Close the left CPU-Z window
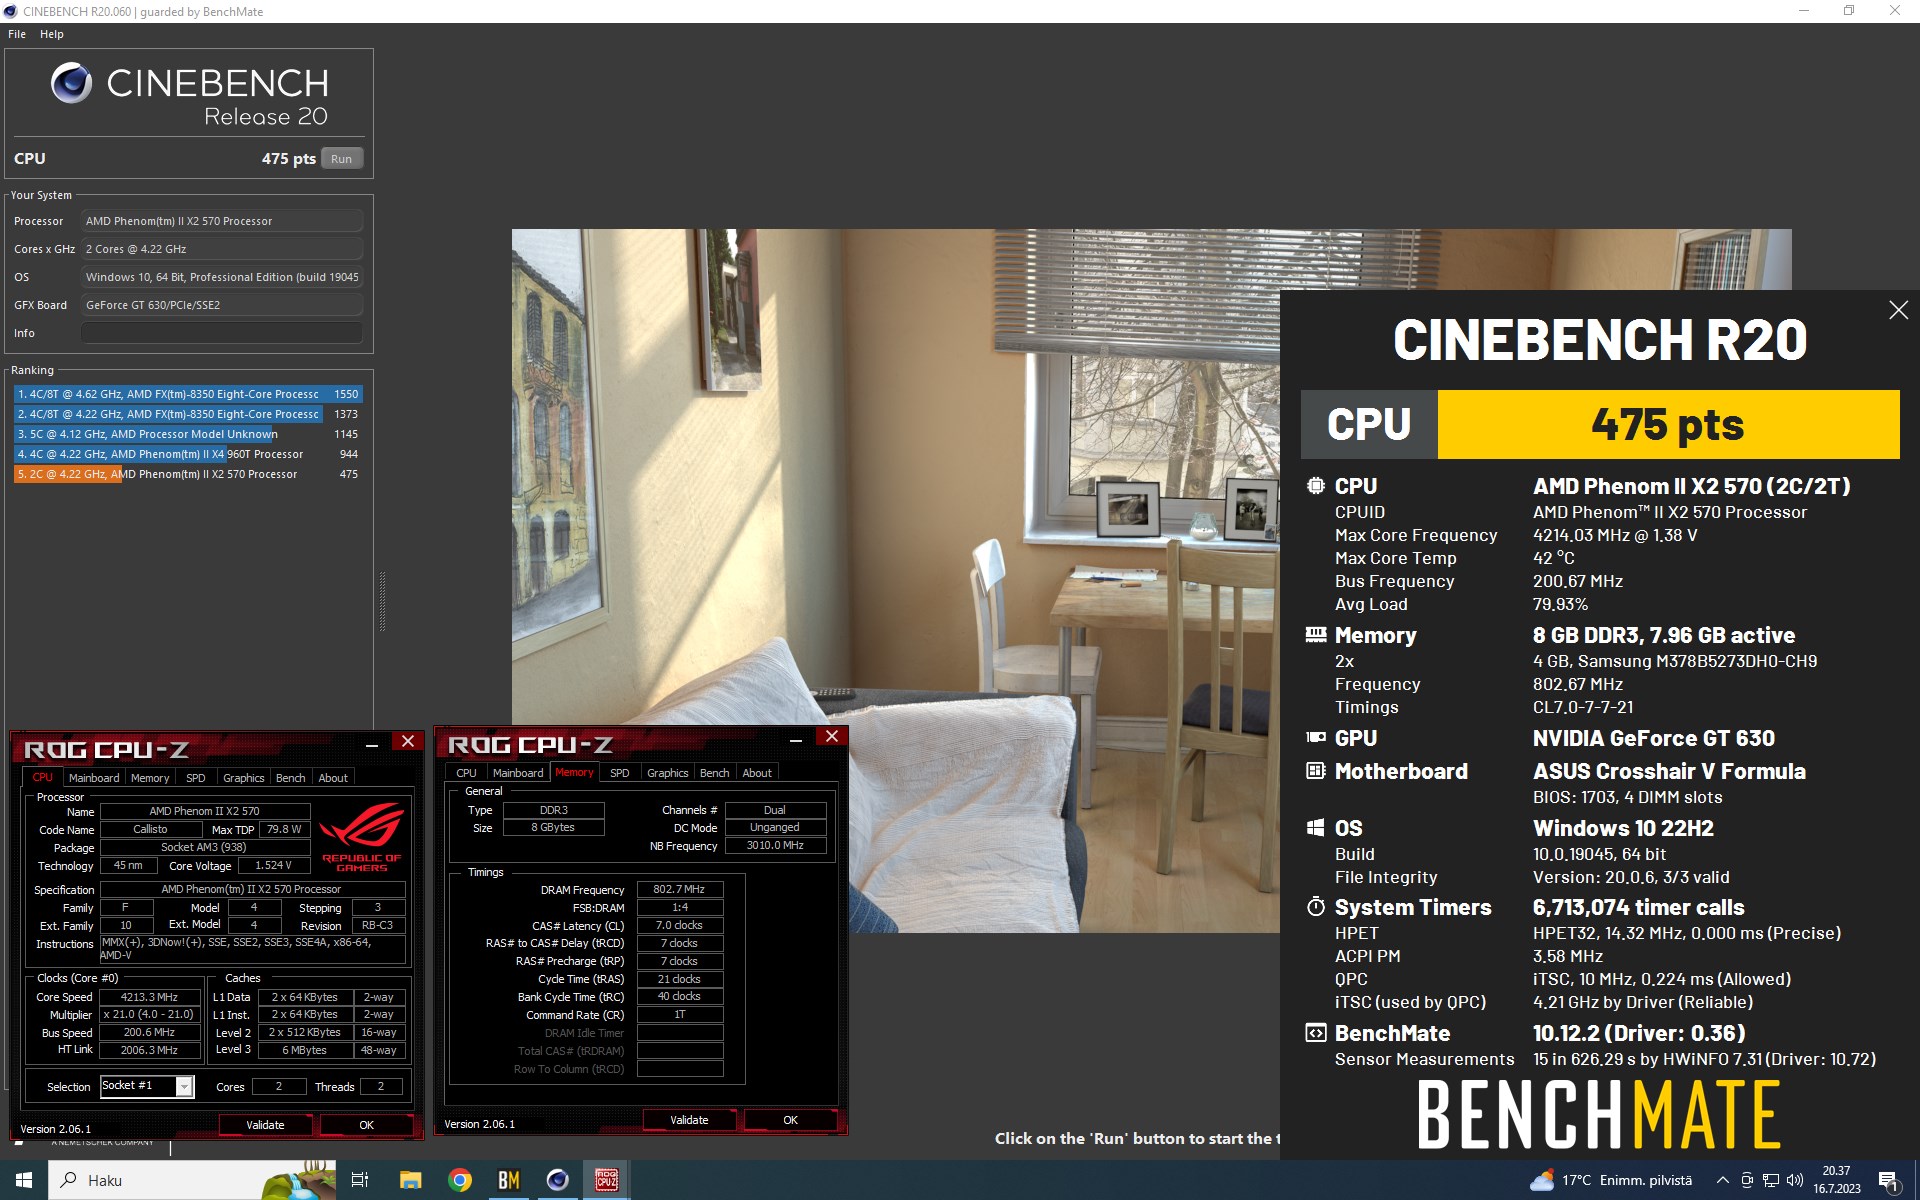Screen dimensions: 1920x1200 point(407,741)
